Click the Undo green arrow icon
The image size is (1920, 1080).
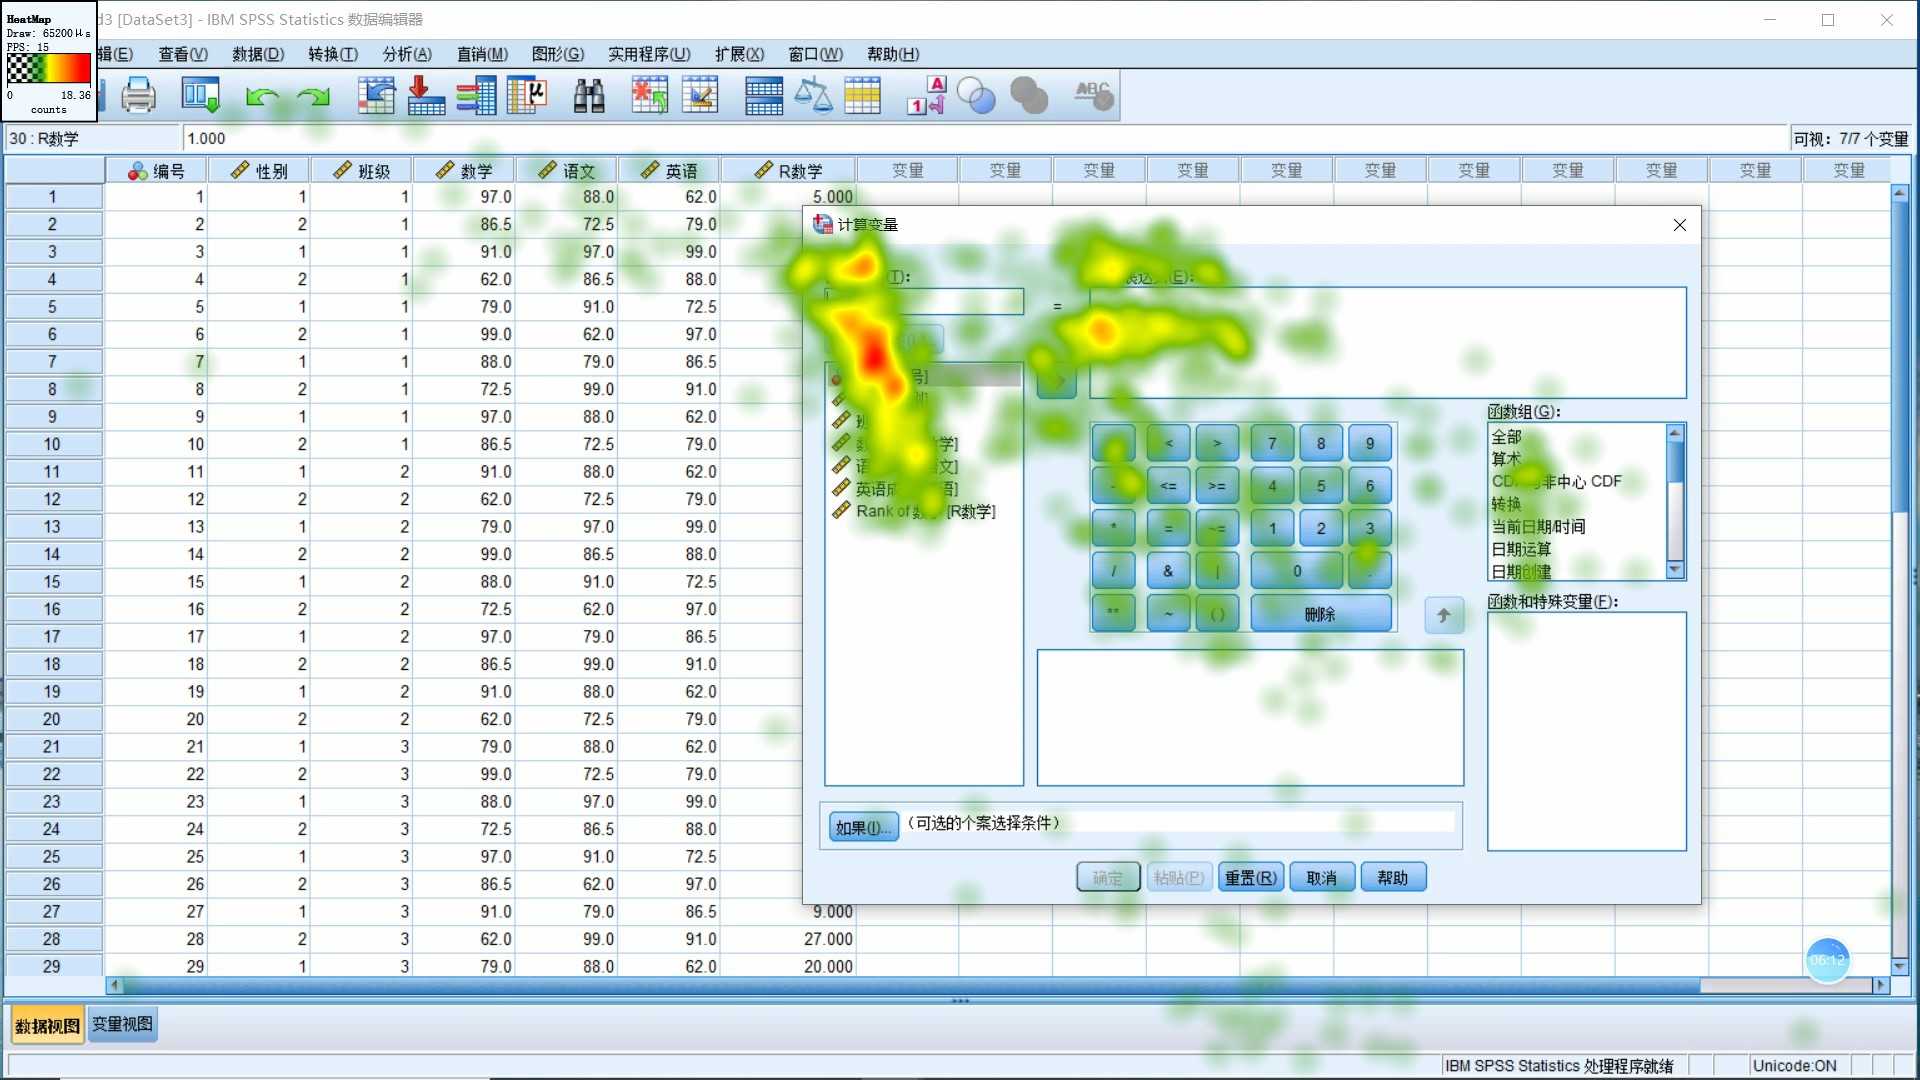[x=262, y=96]
